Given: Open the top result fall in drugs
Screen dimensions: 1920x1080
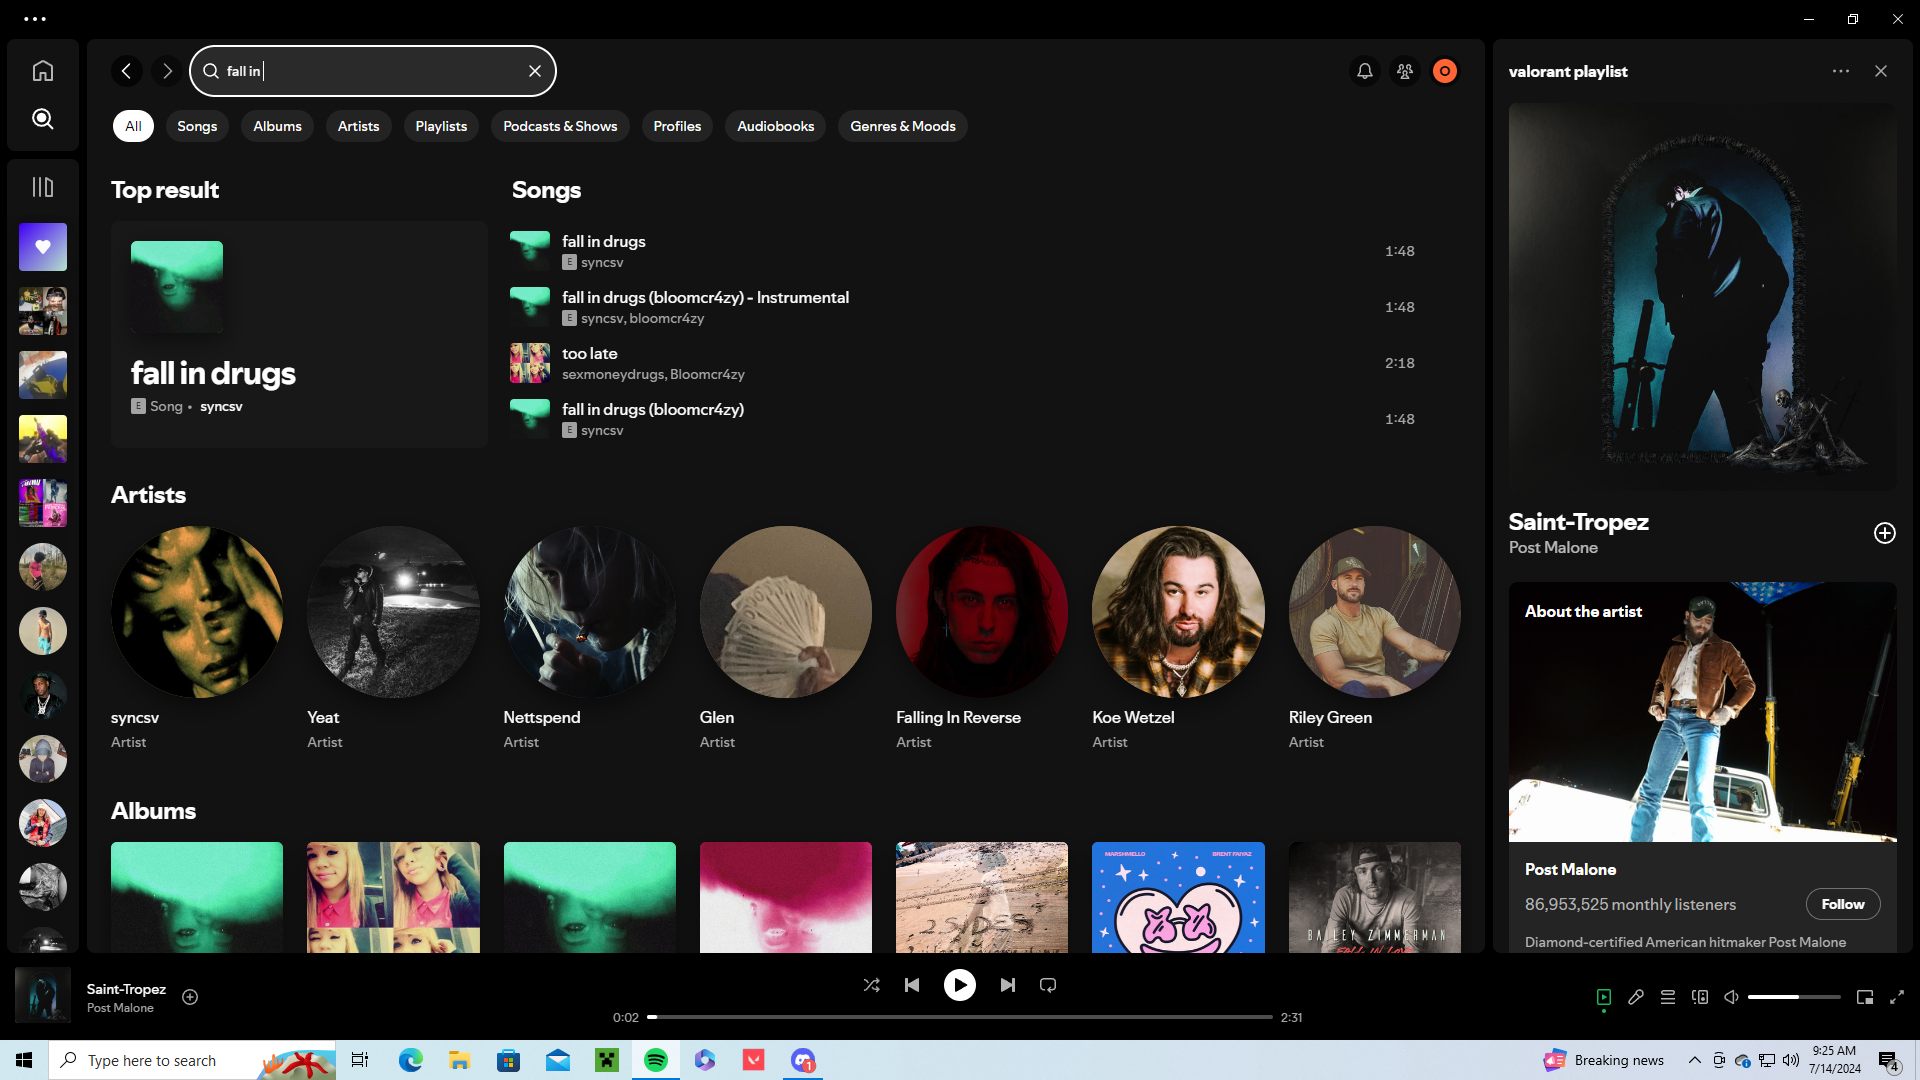Looking at the screenshot, I should click(299, 334).
